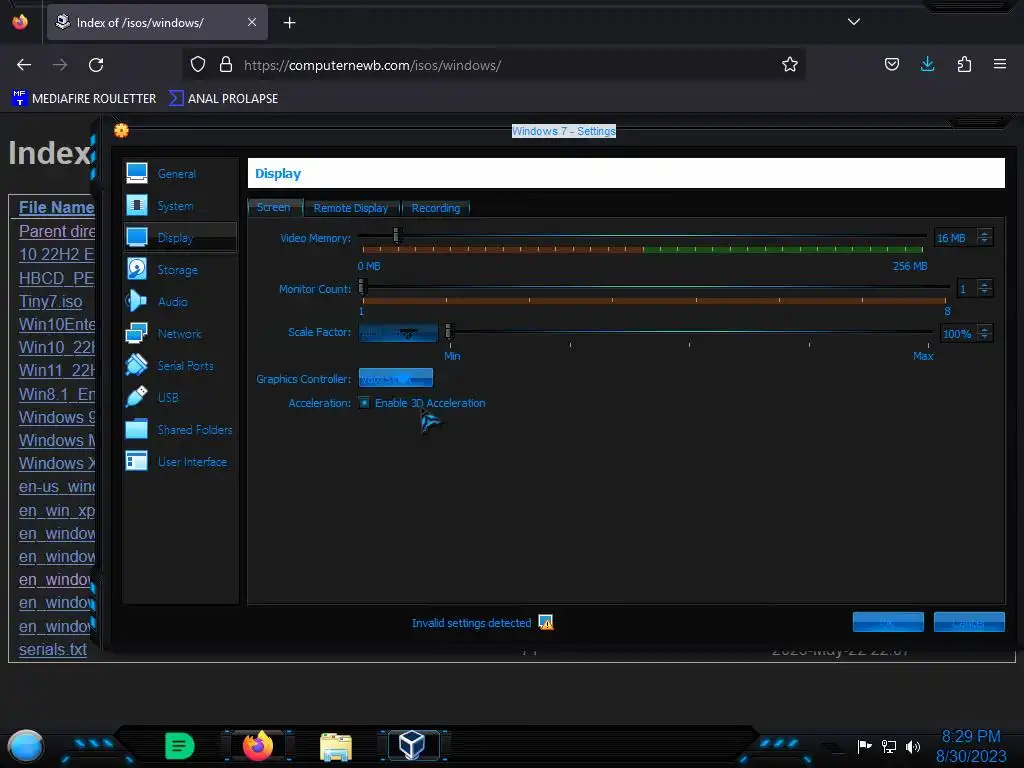Click Monitor Count slider handle
The height and width of the screenshot is (768, 1024).
coord(362,286)
